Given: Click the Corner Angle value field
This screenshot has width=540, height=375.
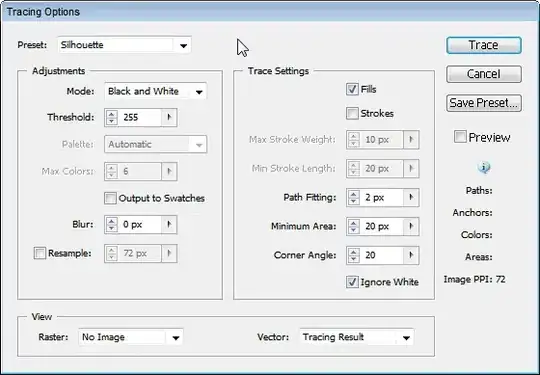Looking at the screenshot, I should 382,255.
